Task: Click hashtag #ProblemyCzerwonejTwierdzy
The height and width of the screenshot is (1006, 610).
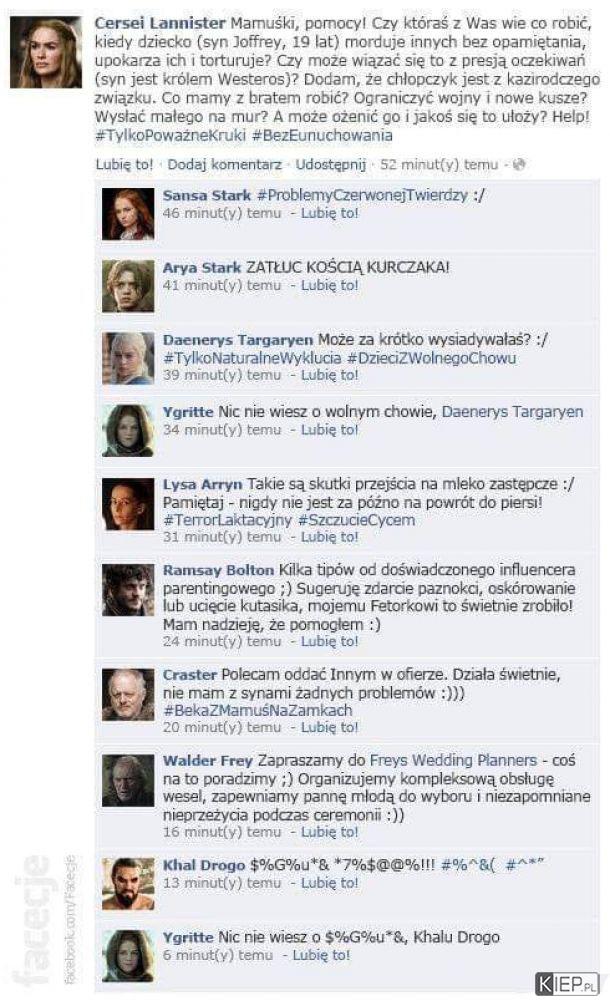Action: 362,196
